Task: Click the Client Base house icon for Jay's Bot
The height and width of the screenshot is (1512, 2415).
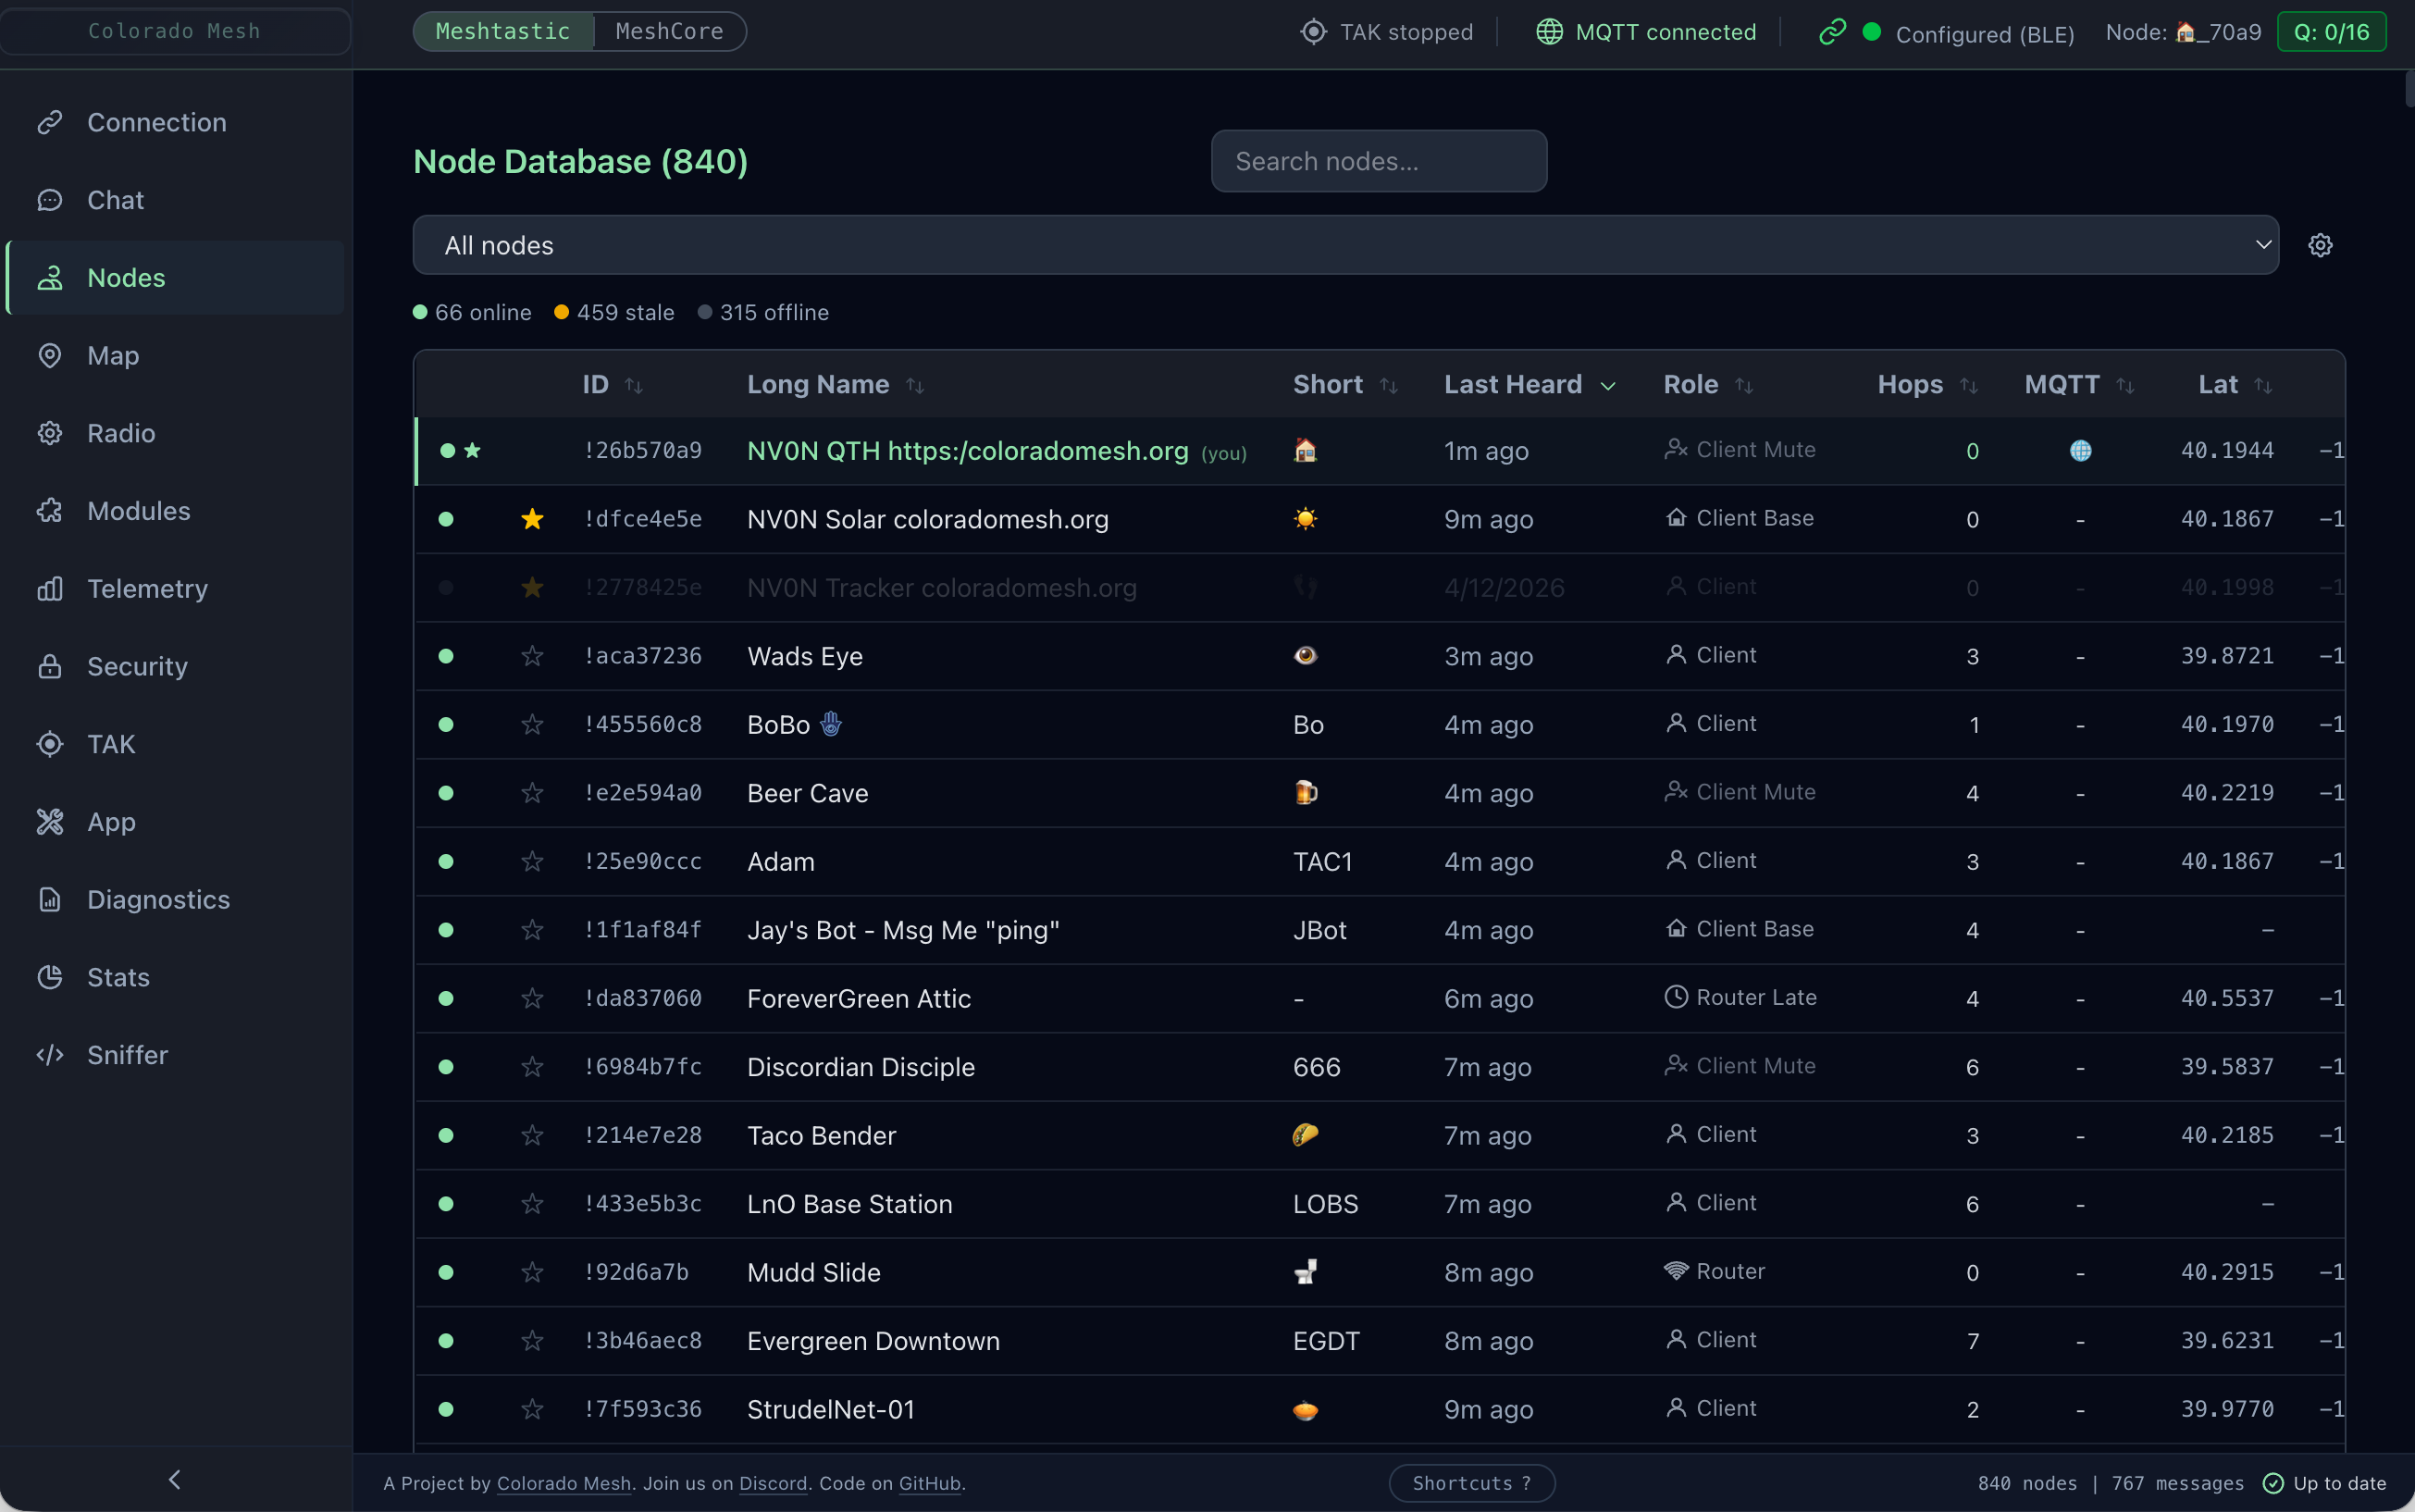Action: click(1676, 929)
